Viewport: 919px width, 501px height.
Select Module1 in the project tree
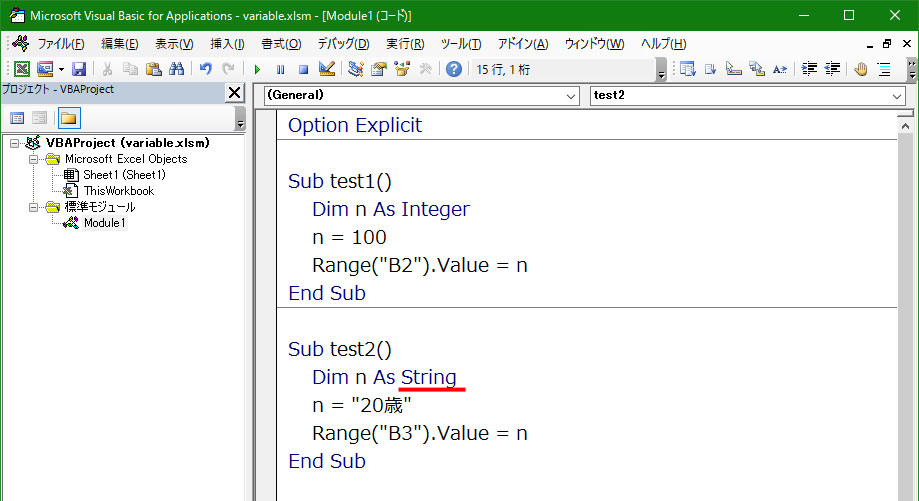(104, 223)
